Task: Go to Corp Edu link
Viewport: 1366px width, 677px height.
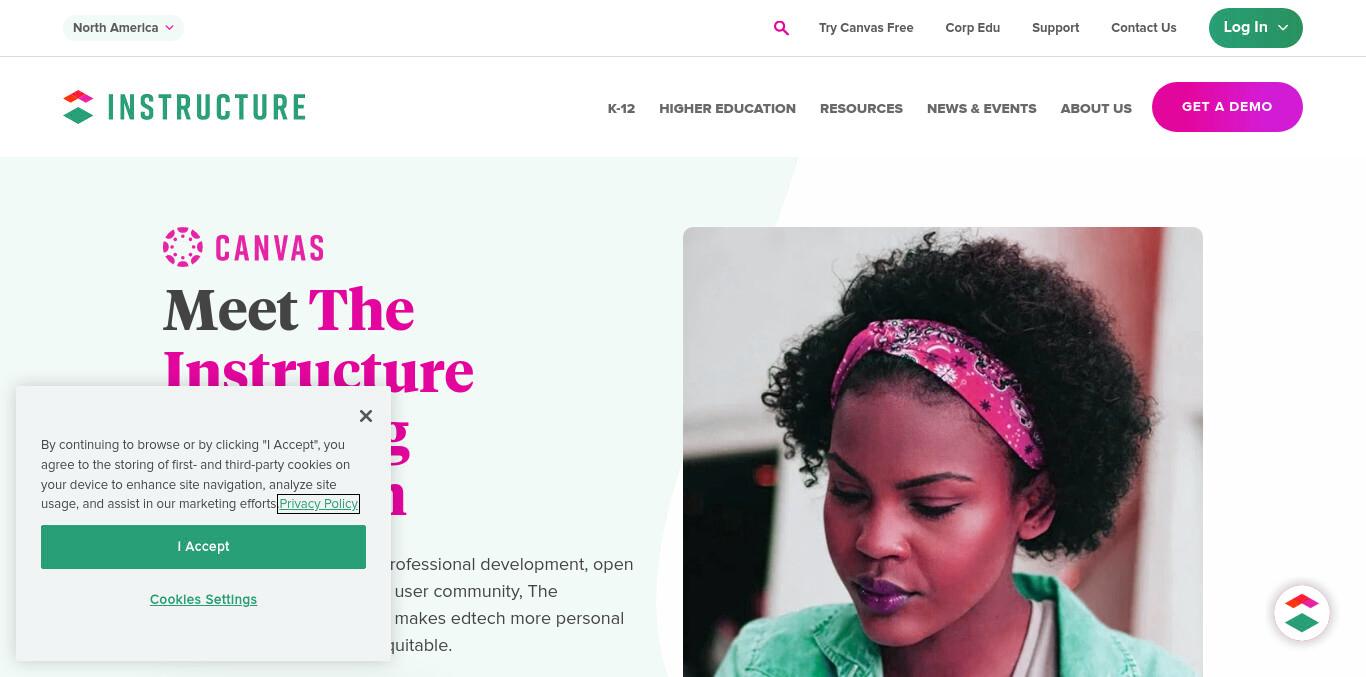Action: click(972, 28)
